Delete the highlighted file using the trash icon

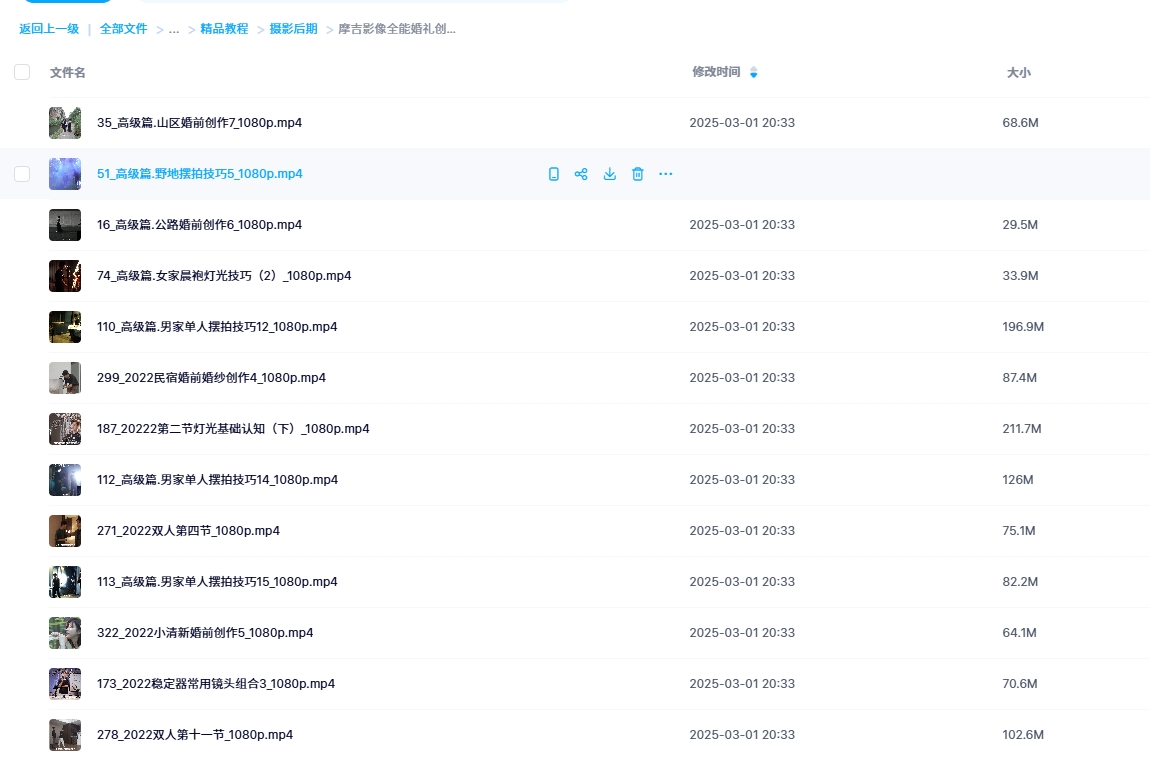pos(637,174)
